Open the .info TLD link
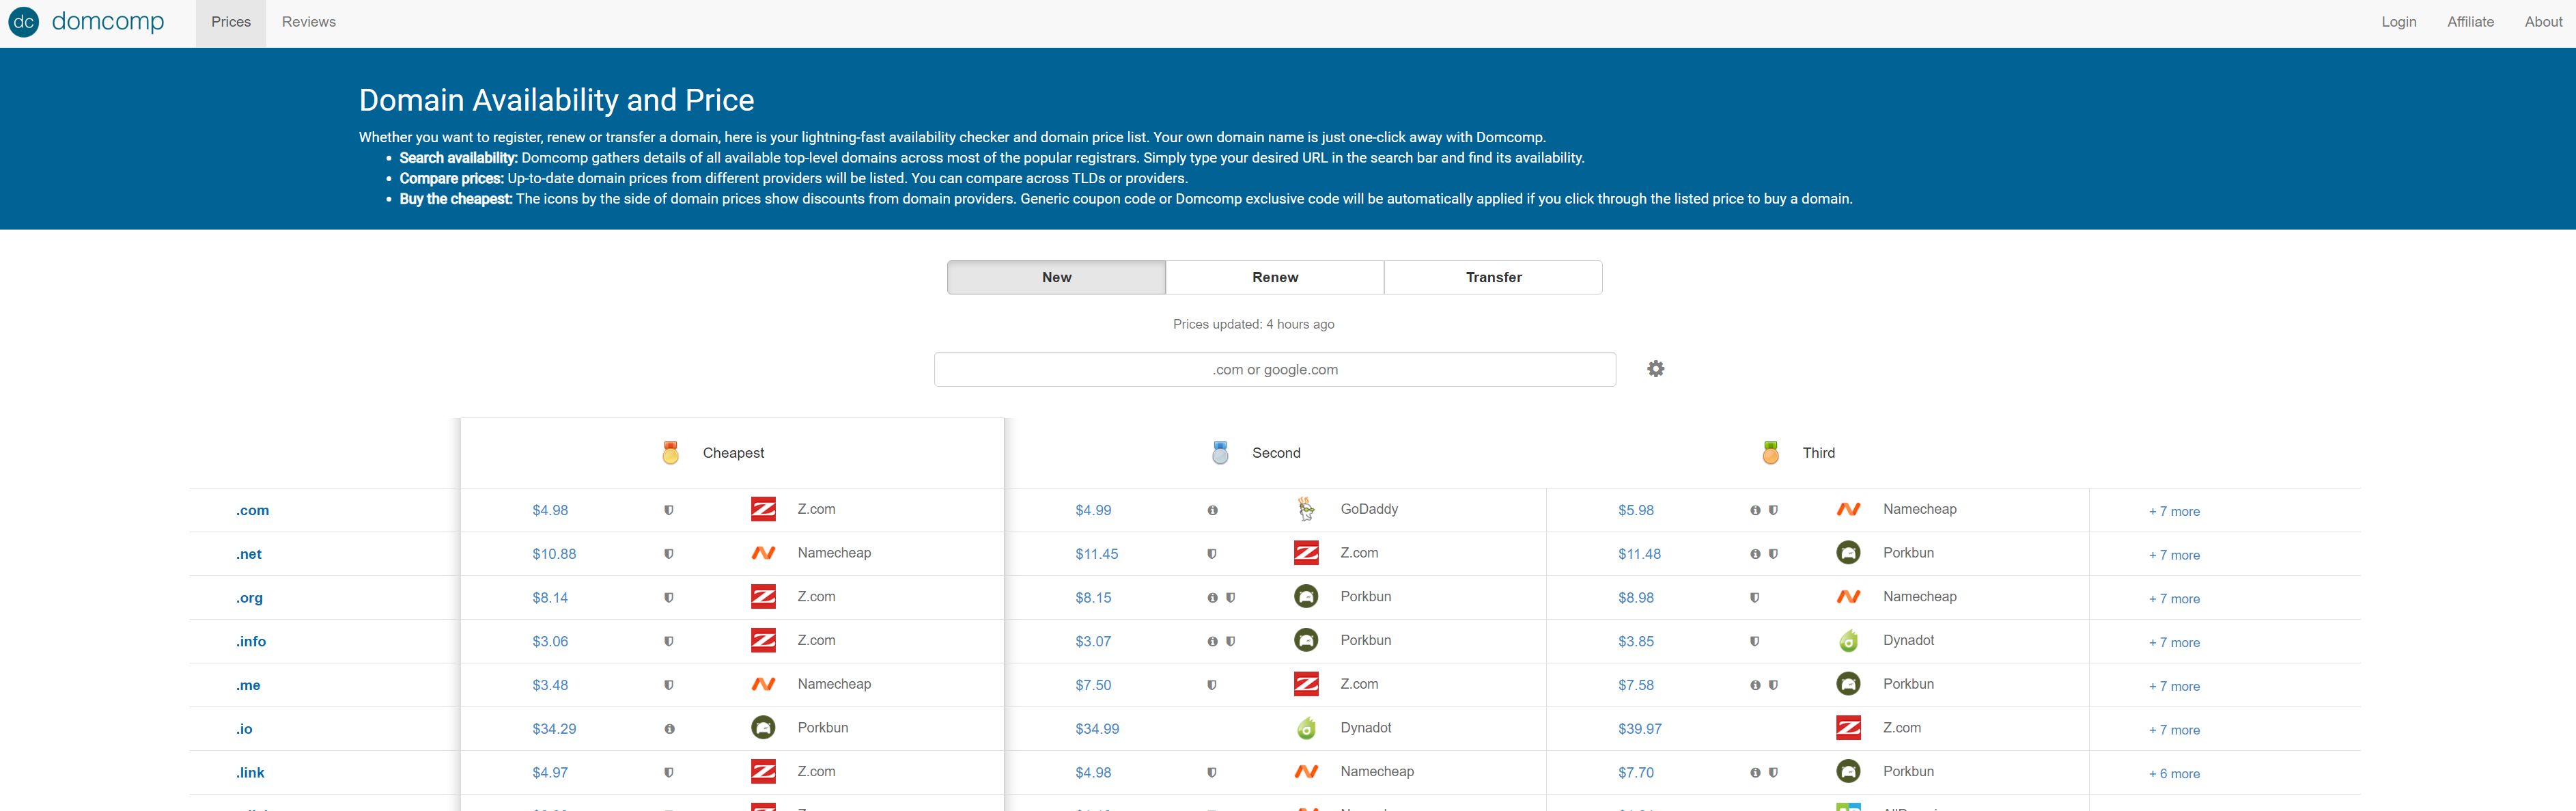 (251, 642)
